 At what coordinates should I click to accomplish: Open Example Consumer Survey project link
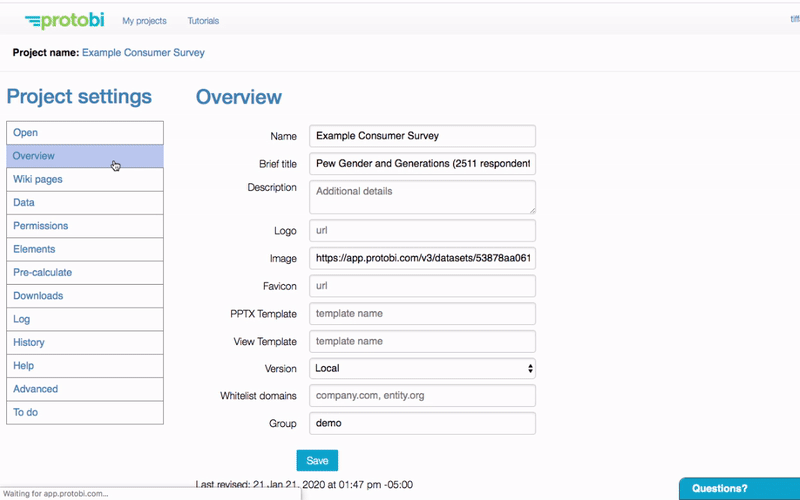click(x=143, y=52)
